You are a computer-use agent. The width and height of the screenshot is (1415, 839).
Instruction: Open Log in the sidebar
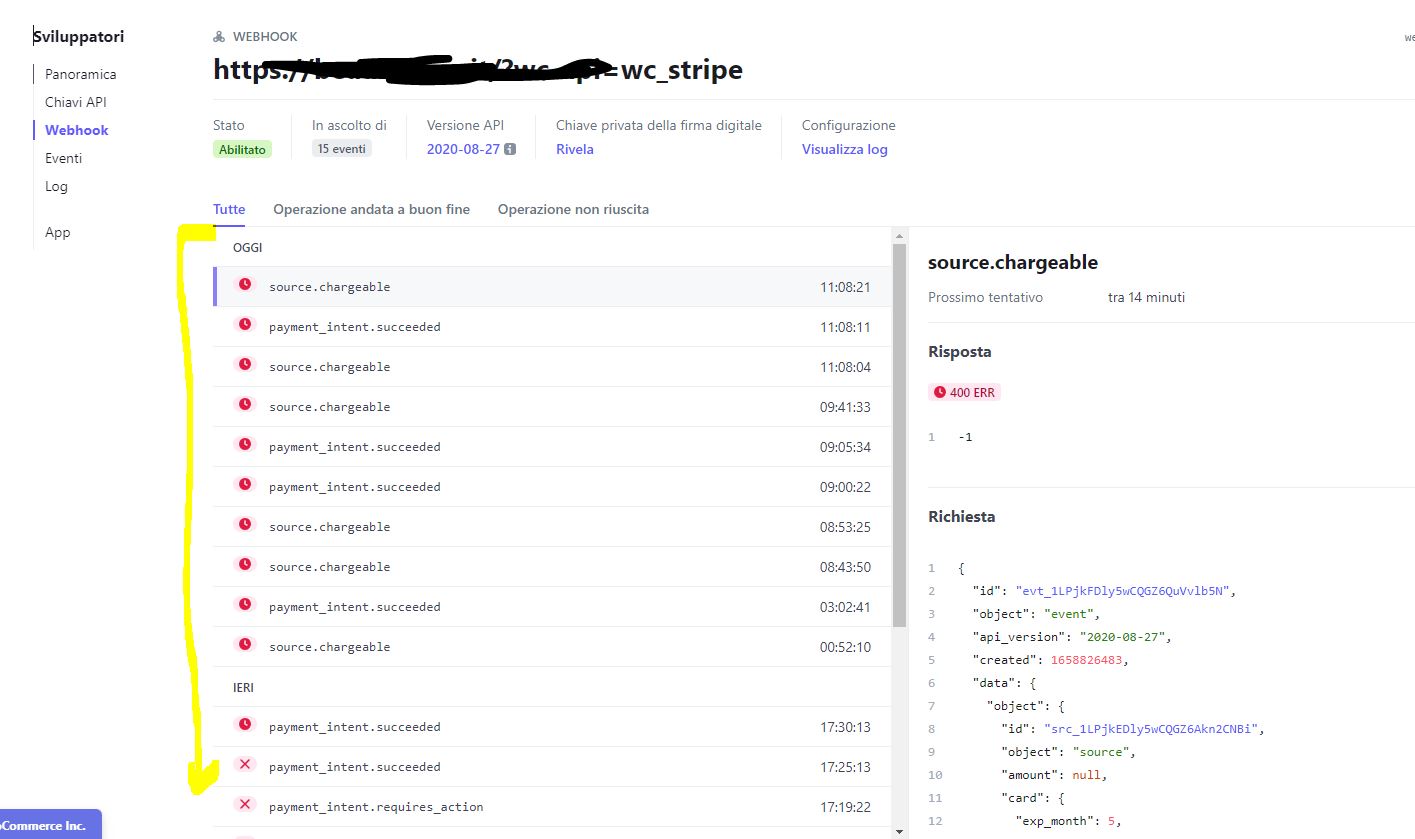point(56,186)
